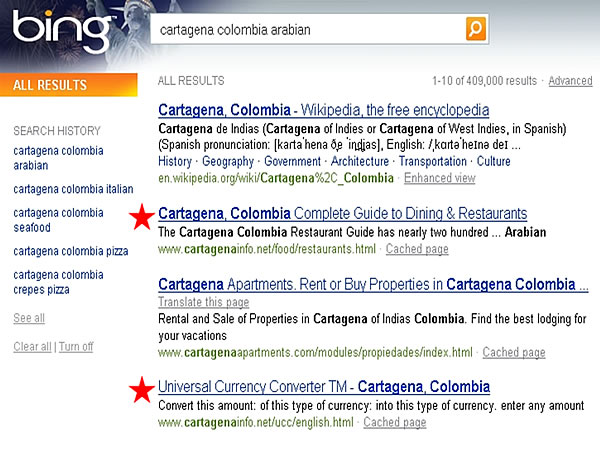This screenshot has height=450, width=600.
Task: Go to Wikipedia Geography section link
Action: pos(229,162)
